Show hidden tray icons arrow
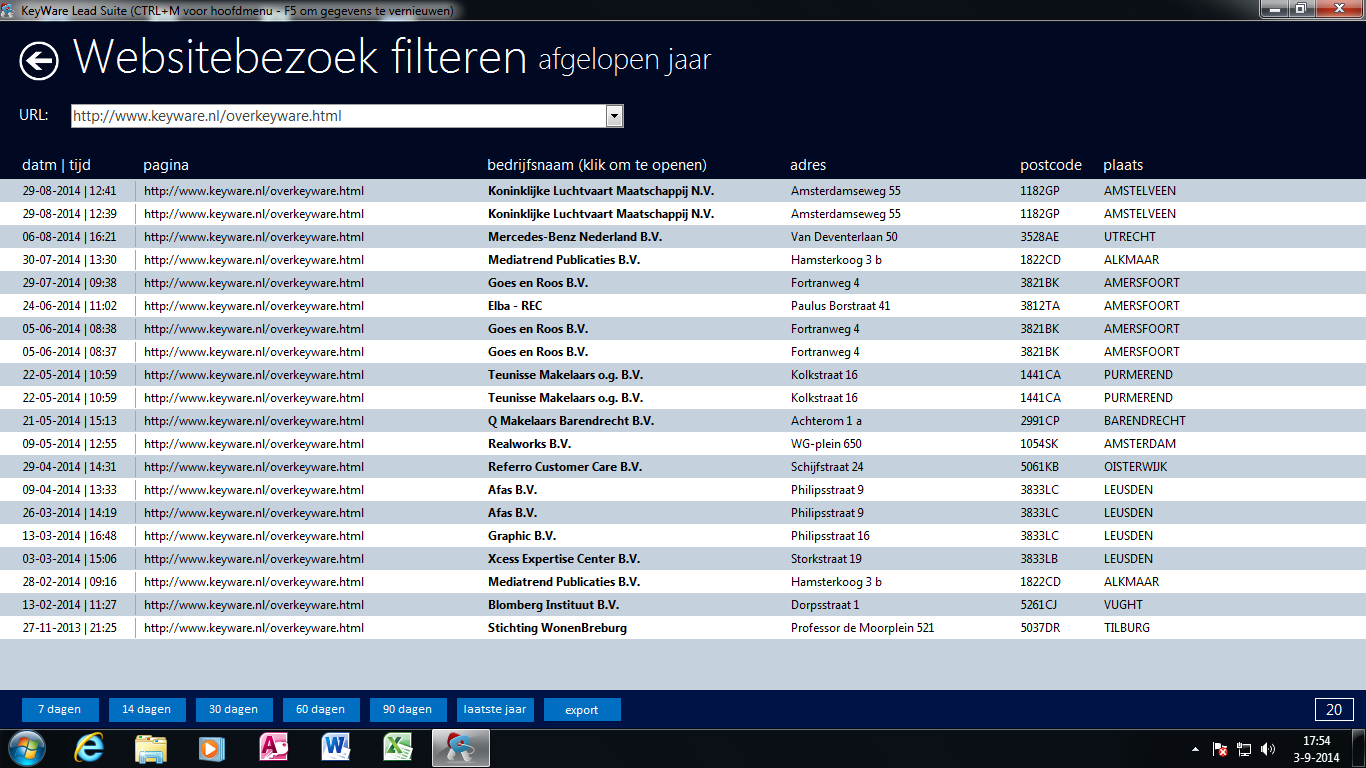The height and width of the screenshot is (768, 1366). click(x=1195, y=749)
